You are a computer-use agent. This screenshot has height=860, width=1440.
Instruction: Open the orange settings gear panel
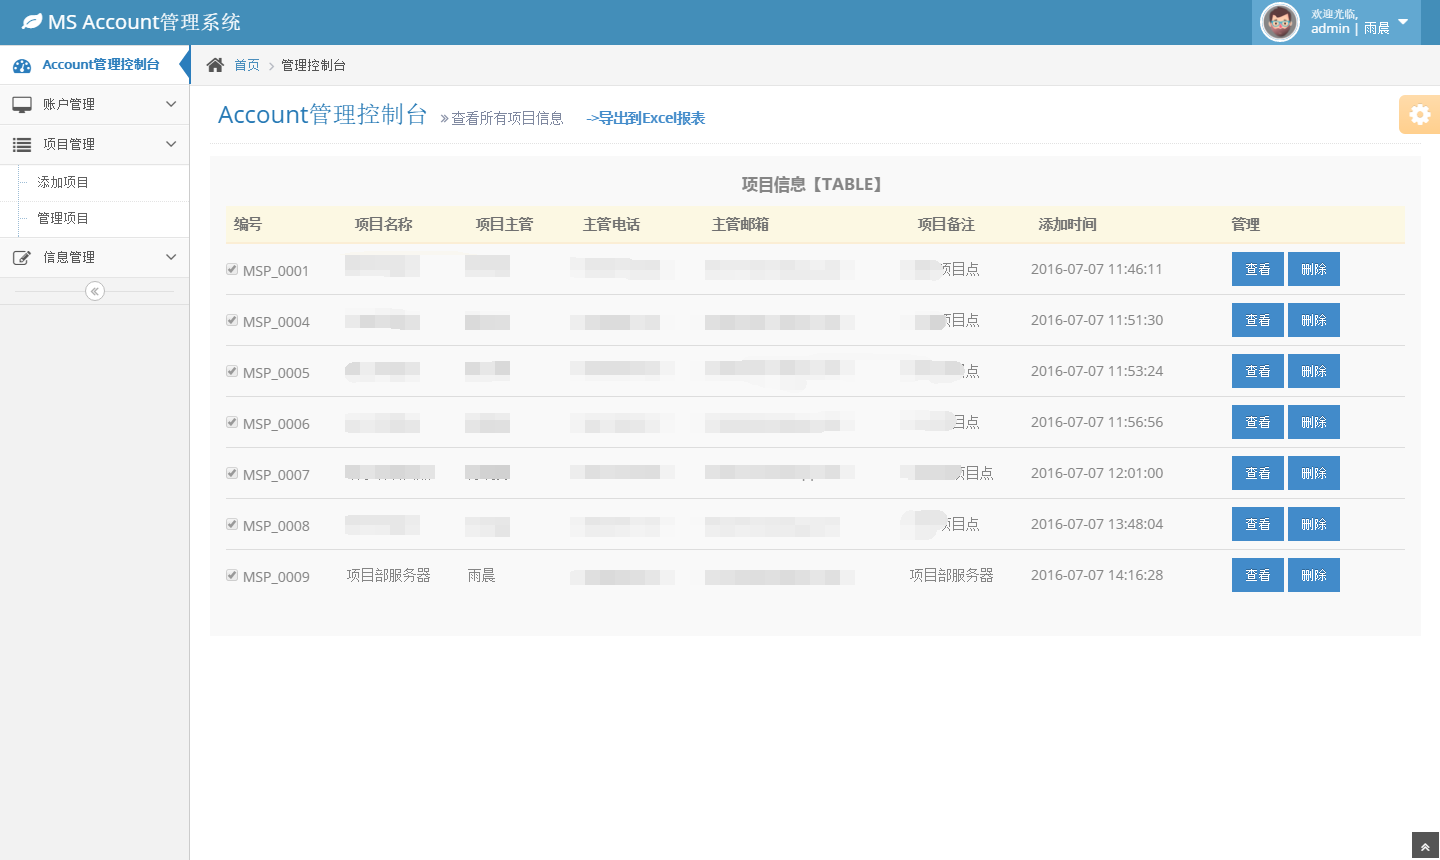point(1419,115)
